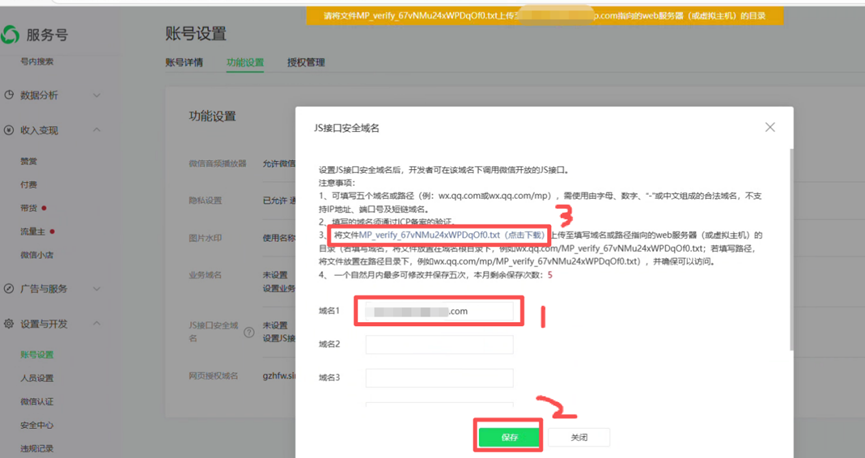Click the green WeChat 服务号 logo
This screenshot has width=865, height=458.
point(11,35)
